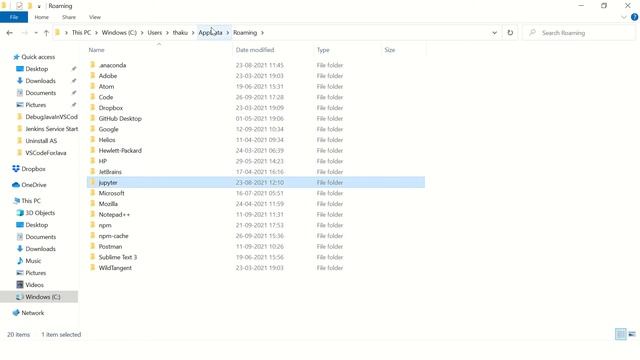Navigate to Windows (C:) in breadcrumb
This screenshot has width=640, height=360.
pyautogui.click(x=119, y=33)
